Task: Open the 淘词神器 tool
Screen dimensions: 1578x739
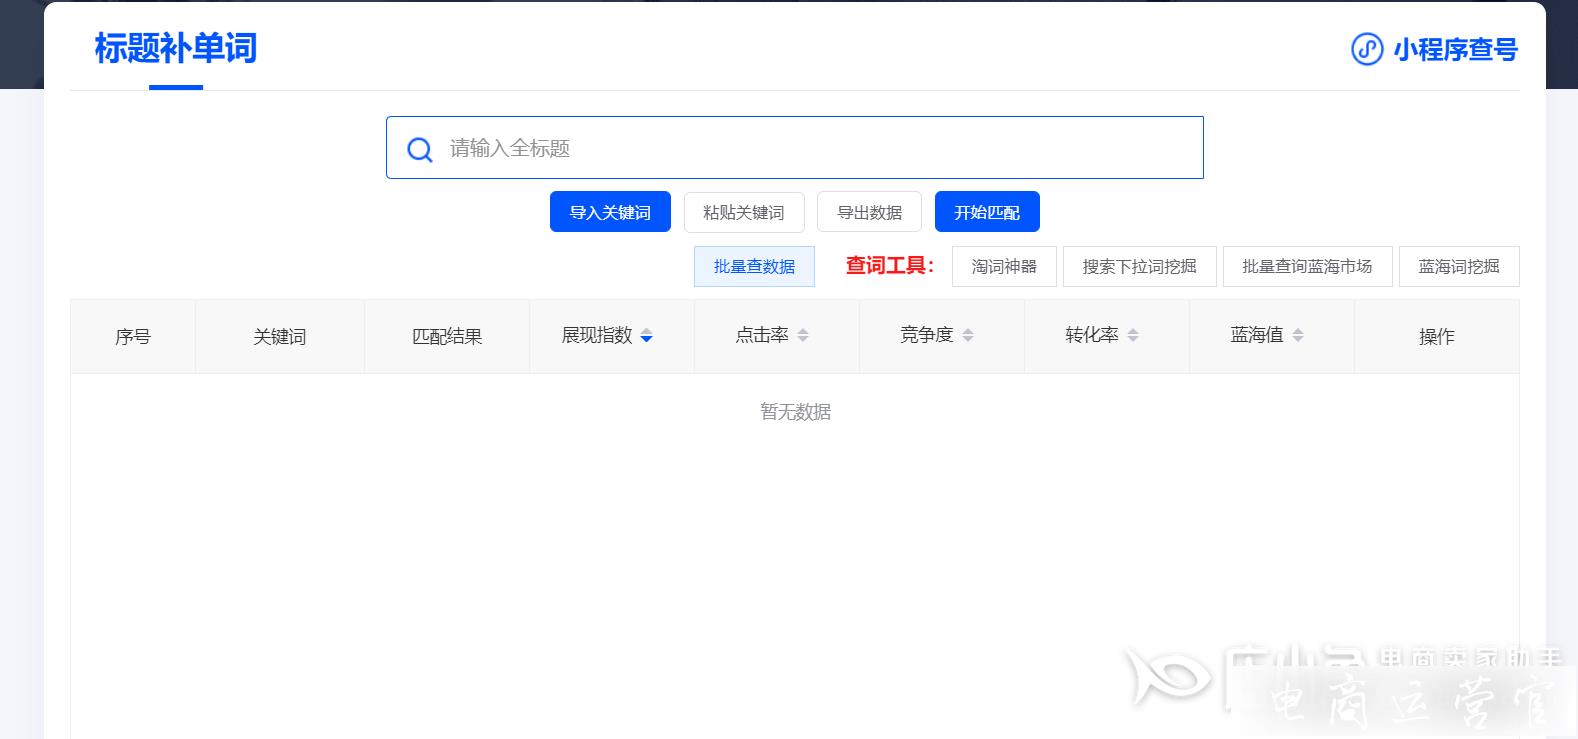Action: pos(1004,267)
